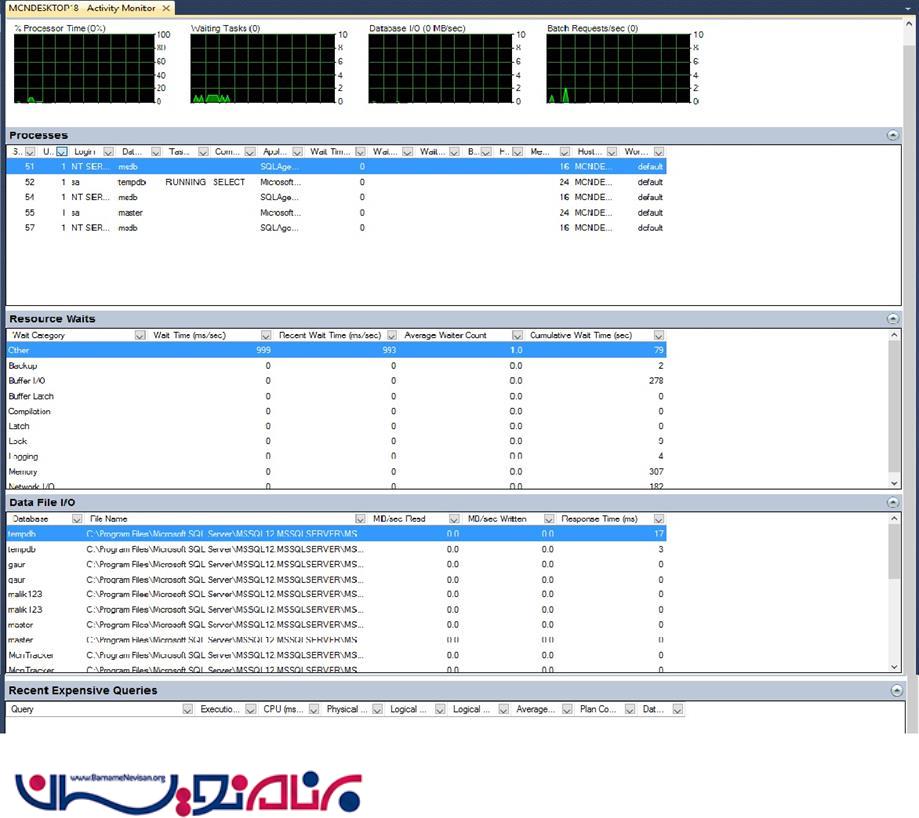Click the Database I/O graph

point(440,68)
